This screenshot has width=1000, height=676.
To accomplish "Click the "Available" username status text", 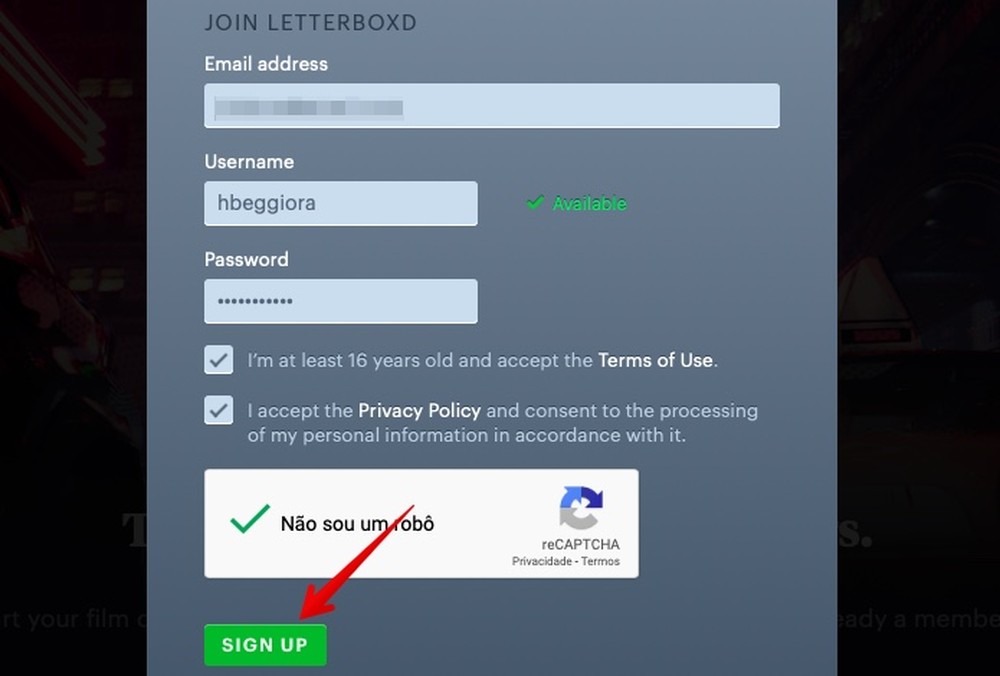I will [x=590, y=203].
